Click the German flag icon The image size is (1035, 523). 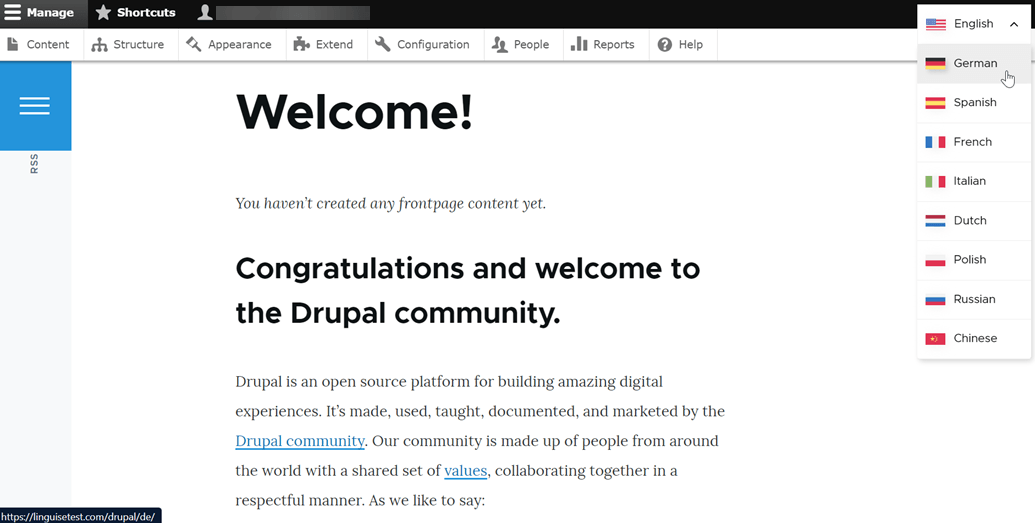pyautogui.click(x=935, y=63)
